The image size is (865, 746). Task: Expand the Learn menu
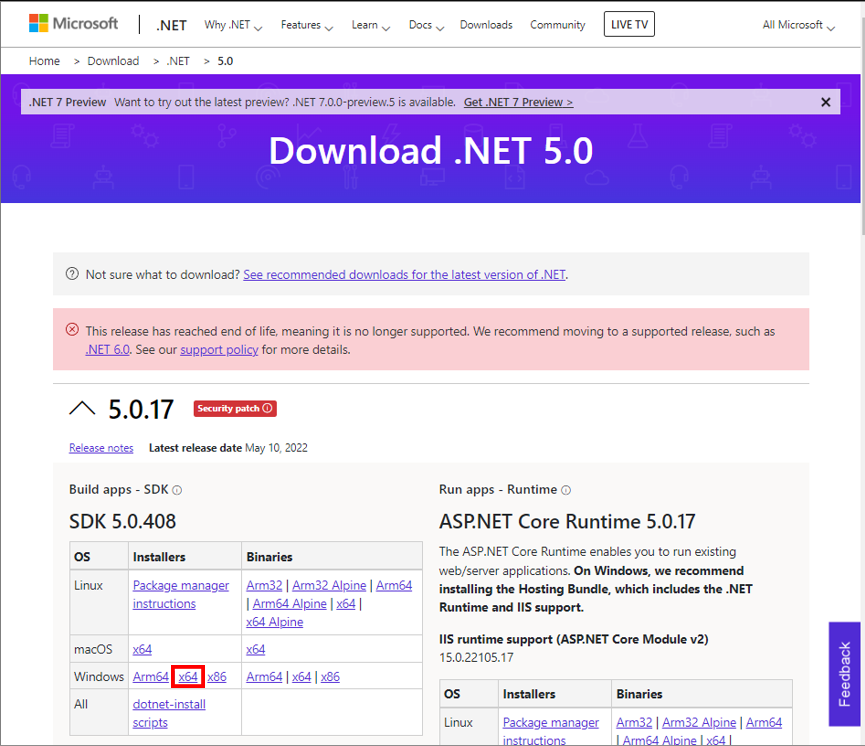click(371, 25)
